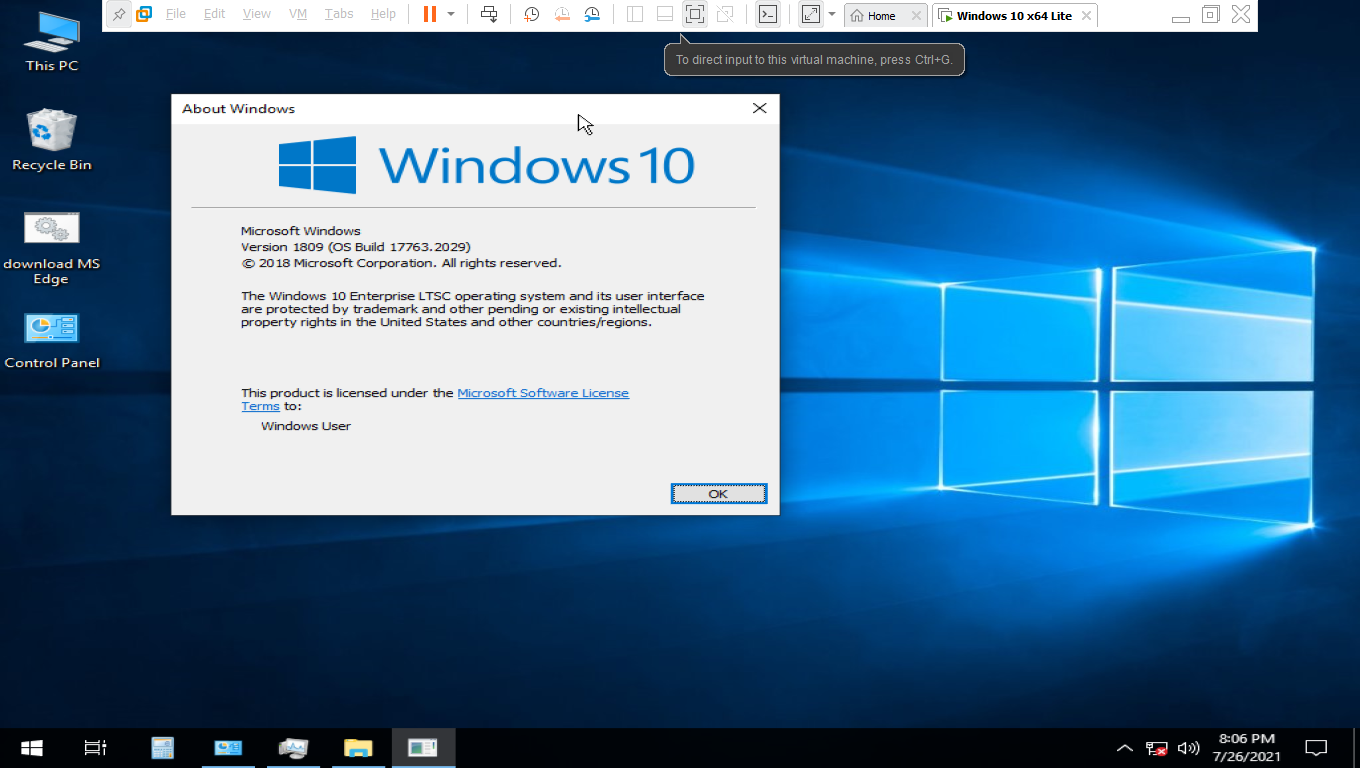Click the network status tray icon
The width and height of the screenshot is (1360, 768).
pyautogui.click(x=1157, y=748)
